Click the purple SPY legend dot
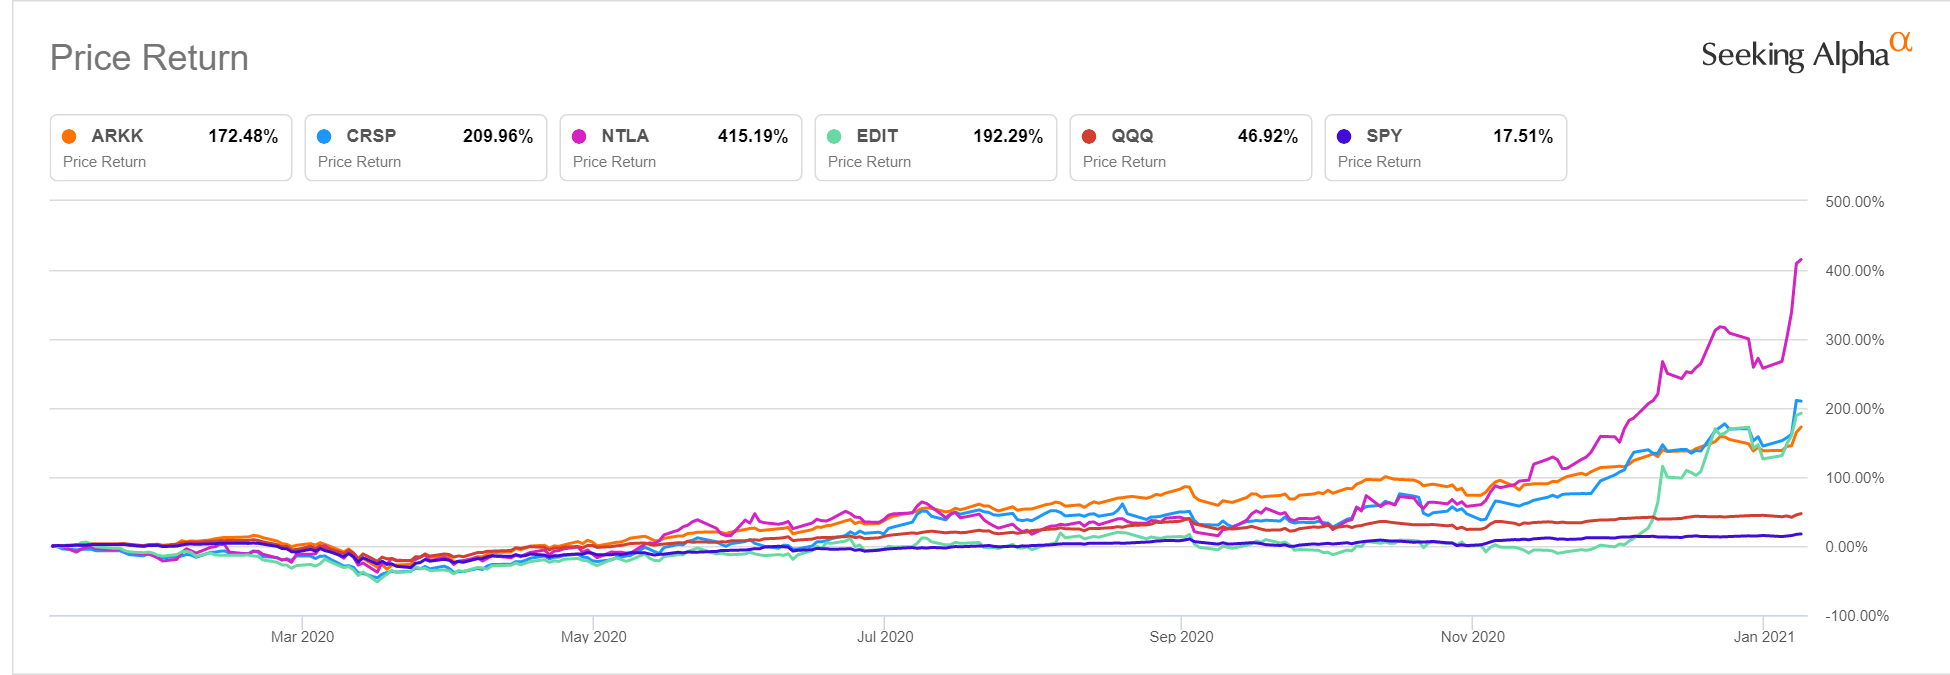This screenshot has height=675, width=1950. [x=1344, y=136]
